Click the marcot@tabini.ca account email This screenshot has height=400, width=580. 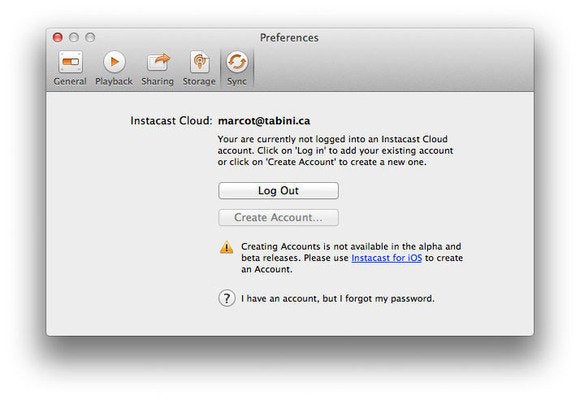[x=264, y=121]
